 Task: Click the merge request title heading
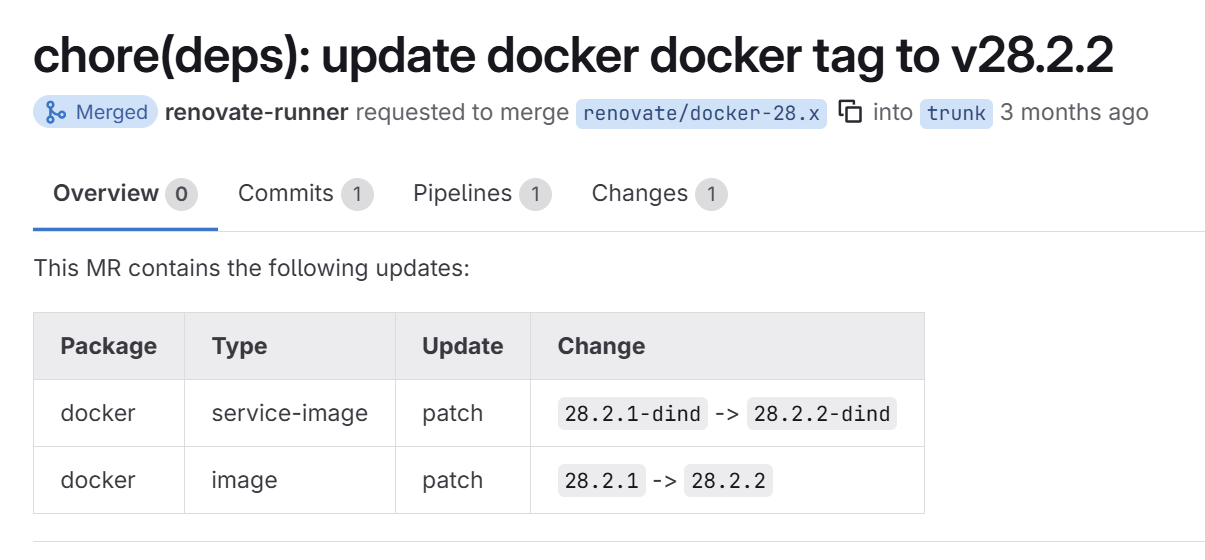point(573,56)
